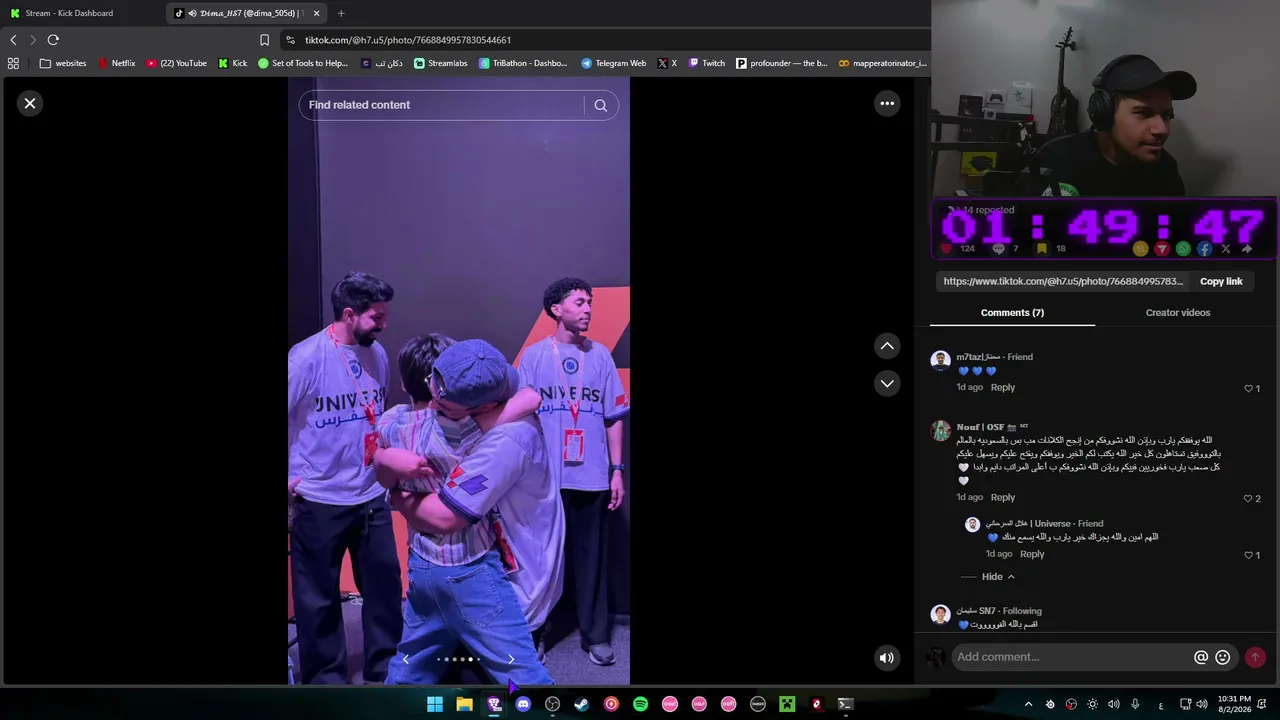Screen dimensions: 1280x720
Task: Open the Streamlabs bookmark
Action: 440,63
